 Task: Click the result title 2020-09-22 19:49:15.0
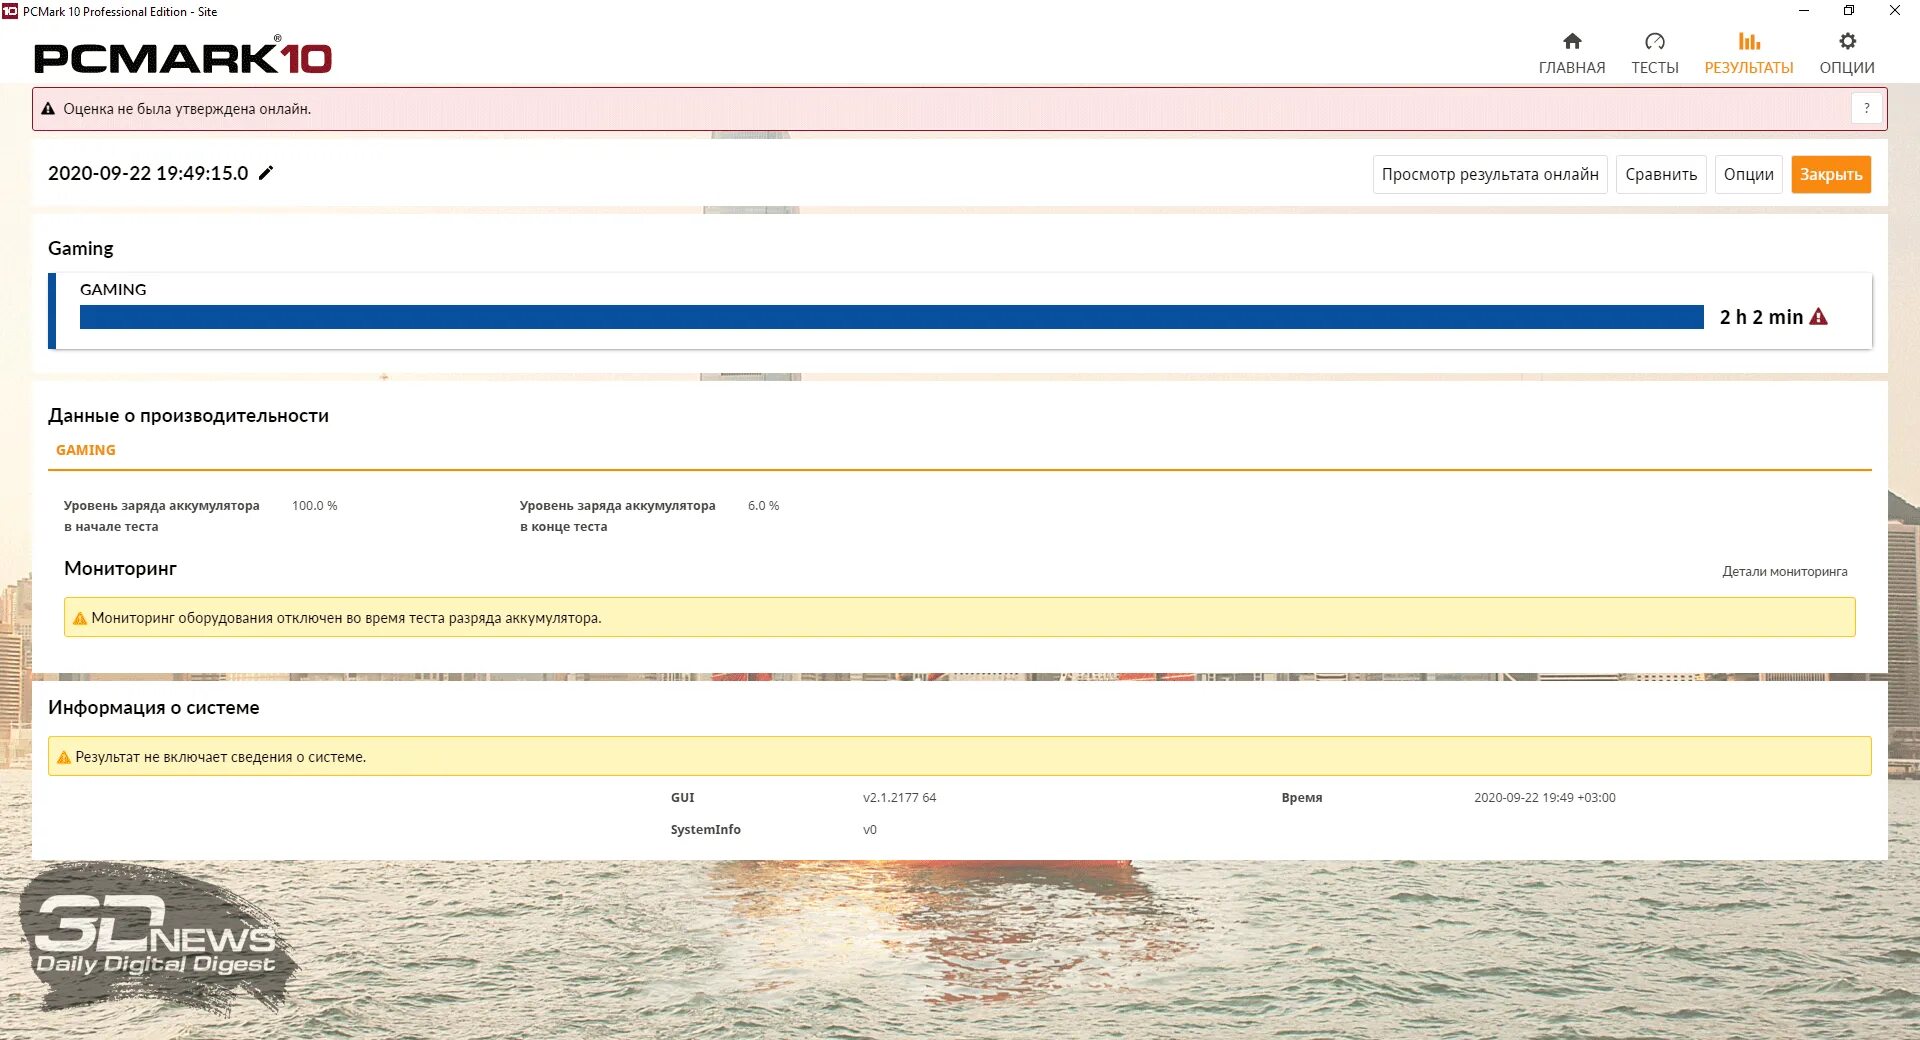(148, 173)
